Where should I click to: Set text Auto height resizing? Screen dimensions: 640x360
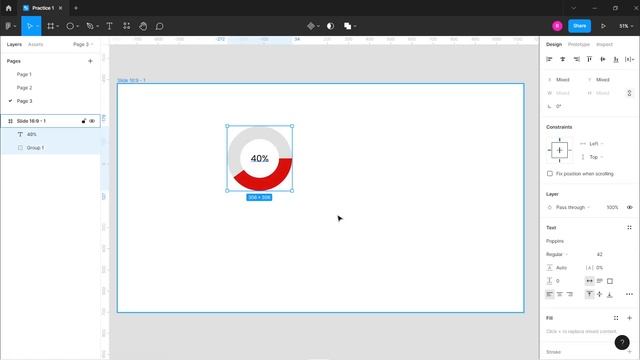600,281
